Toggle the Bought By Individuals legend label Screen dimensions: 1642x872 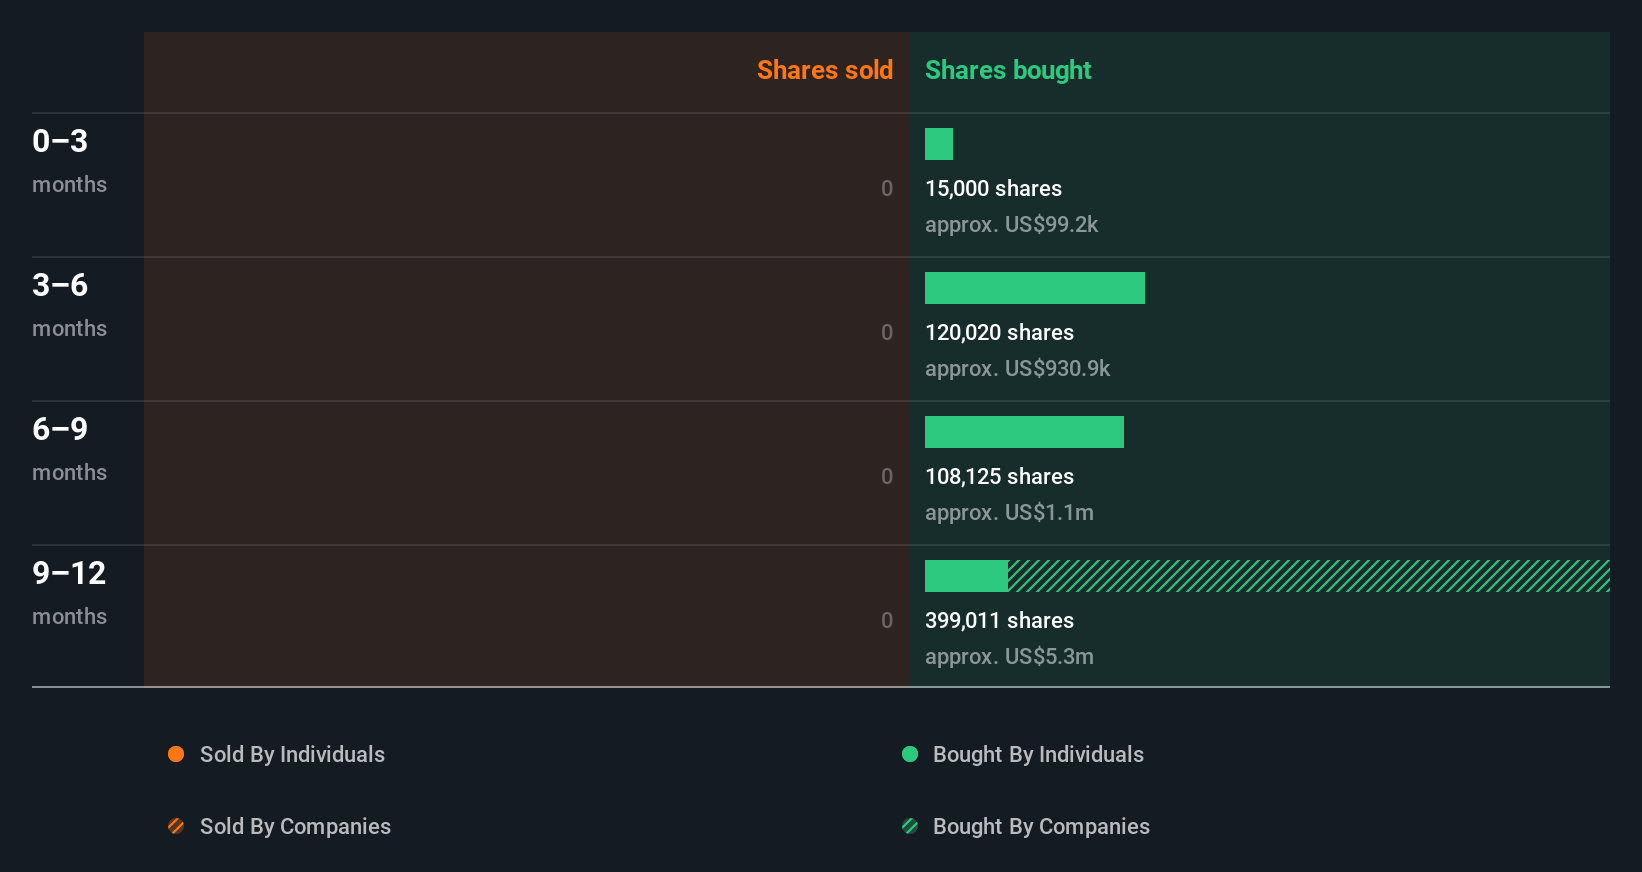tap(1038, 754)
